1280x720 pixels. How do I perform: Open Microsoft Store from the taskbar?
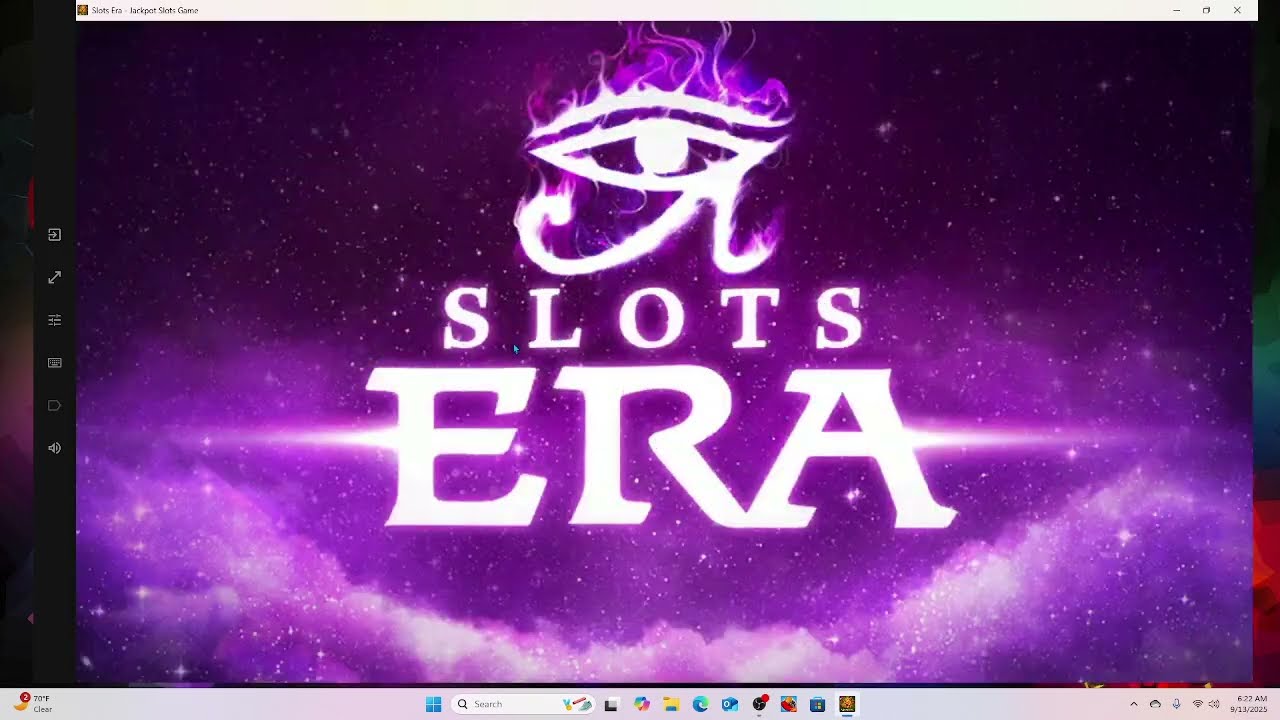[x=818, y=704]
